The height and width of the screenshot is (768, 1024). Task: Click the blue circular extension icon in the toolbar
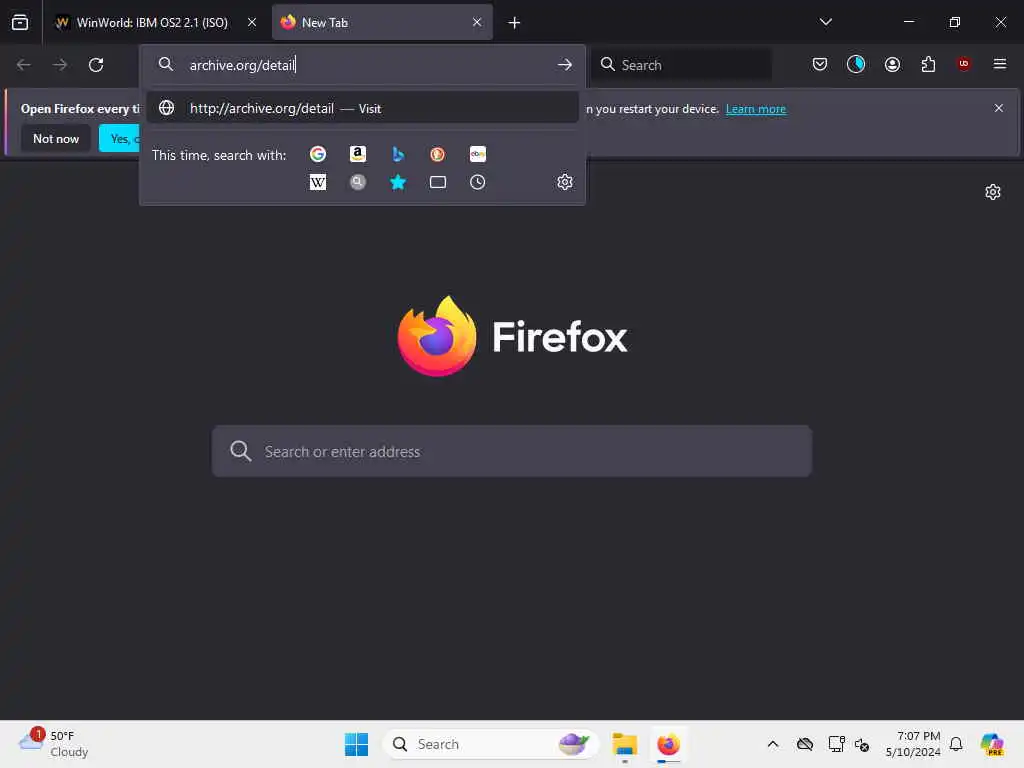[856, 64]
